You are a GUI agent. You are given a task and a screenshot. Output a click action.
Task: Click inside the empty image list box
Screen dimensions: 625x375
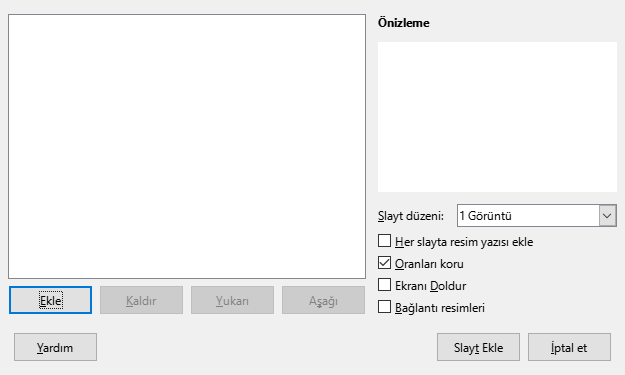[x=187, y=146]
